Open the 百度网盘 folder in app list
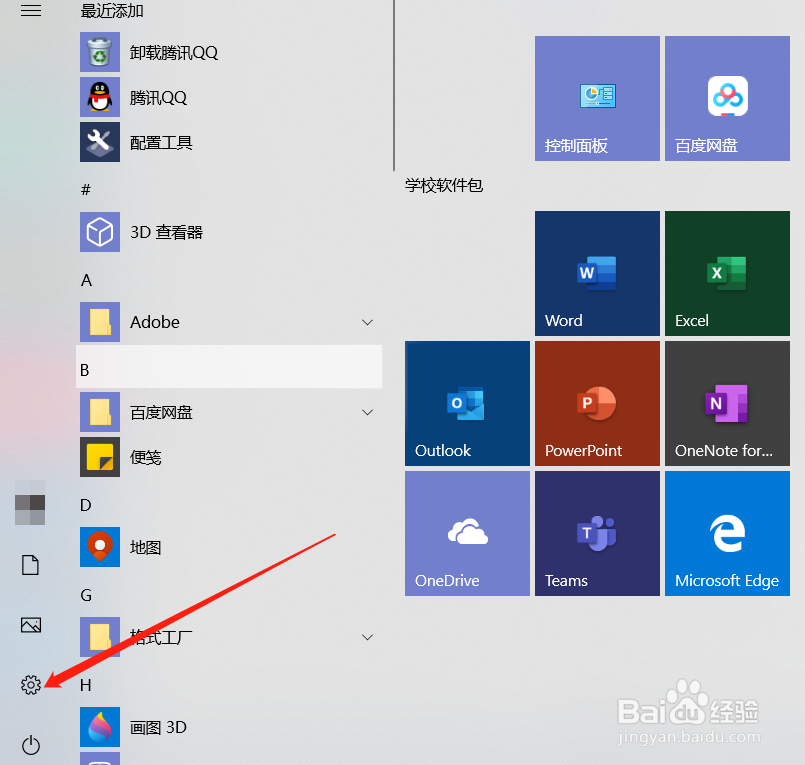This screenshot has height=765, width=805. pyautogui.click(x=229, y=412)
